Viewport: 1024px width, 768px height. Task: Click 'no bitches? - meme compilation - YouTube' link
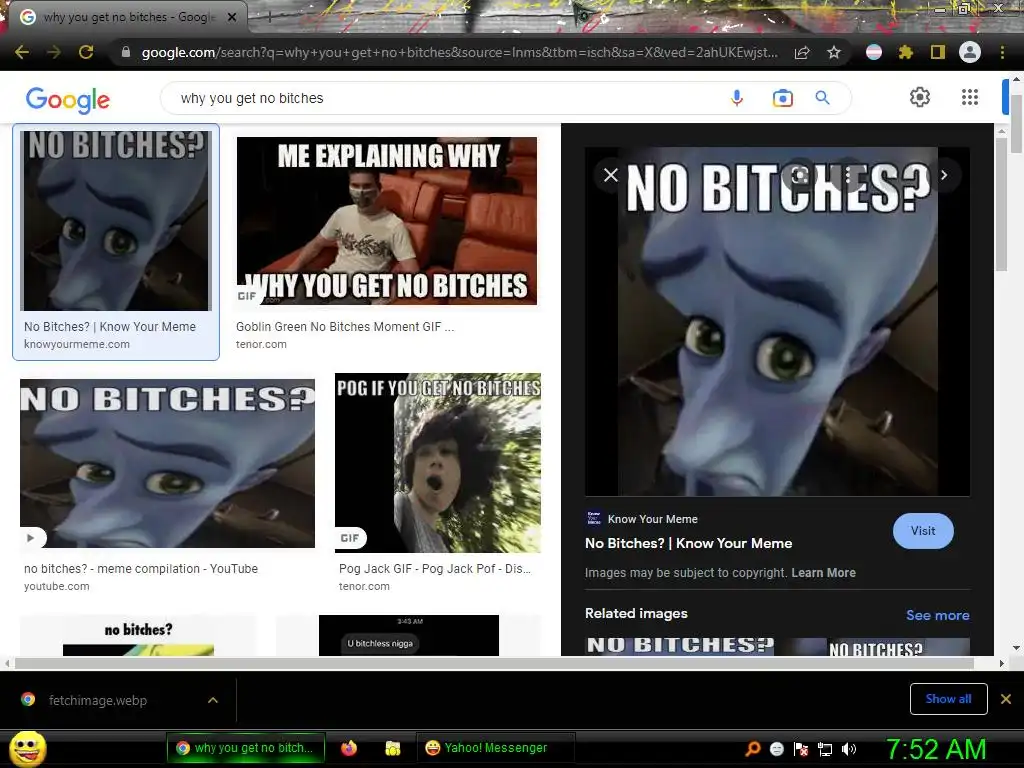pyautogui.click(x=141, y=569)
